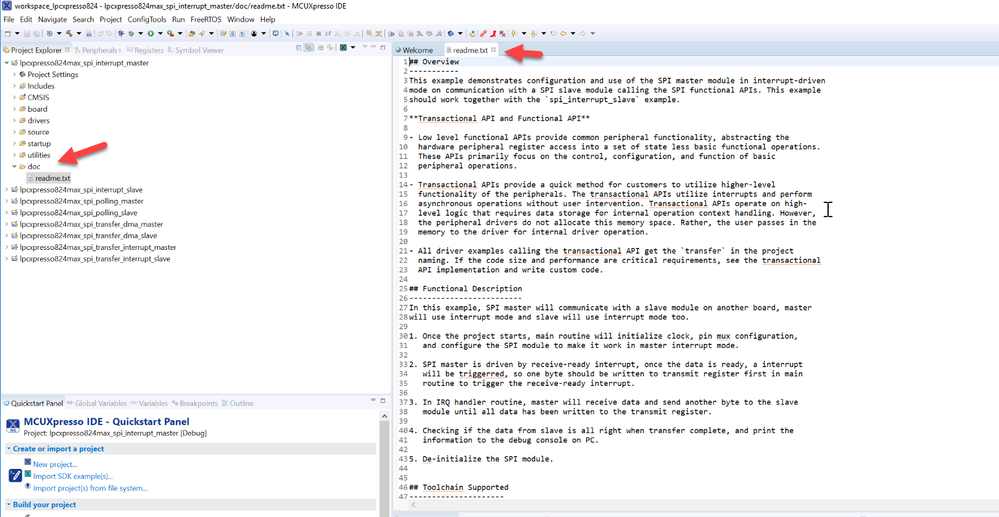Click Import project(s) from file system... link
The height and width of the screenshot is (517, 999).
click(90, 488)
